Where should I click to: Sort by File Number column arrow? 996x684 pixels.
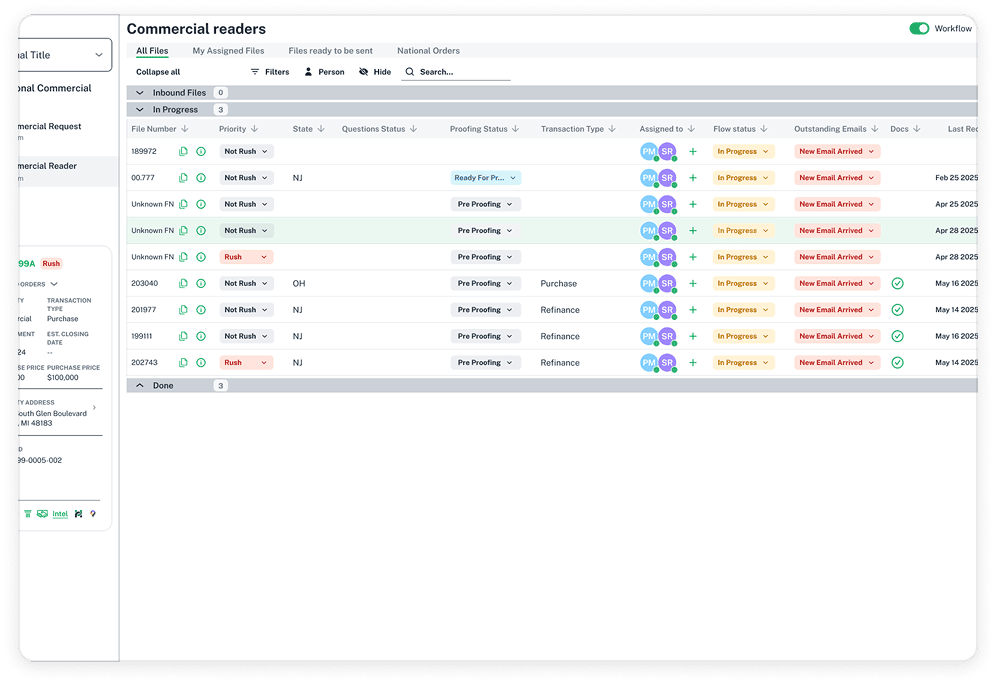tap(185, 129)
